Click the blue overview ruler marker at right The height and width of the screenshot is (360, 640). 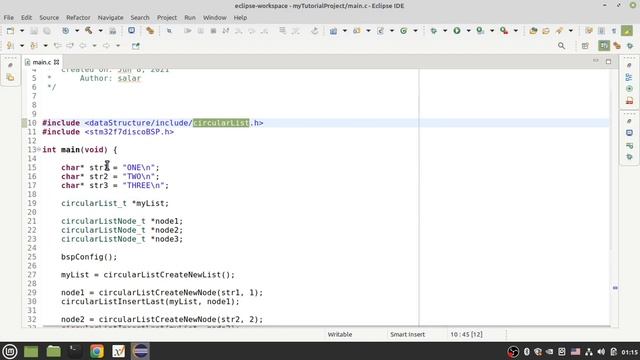pos(615,288)
